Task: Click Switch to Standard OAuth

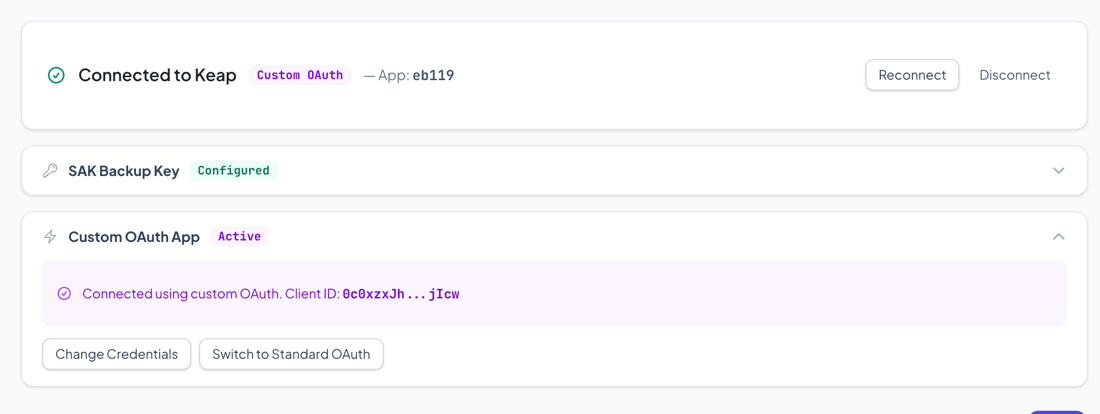Action: click(x=291, y=354)
